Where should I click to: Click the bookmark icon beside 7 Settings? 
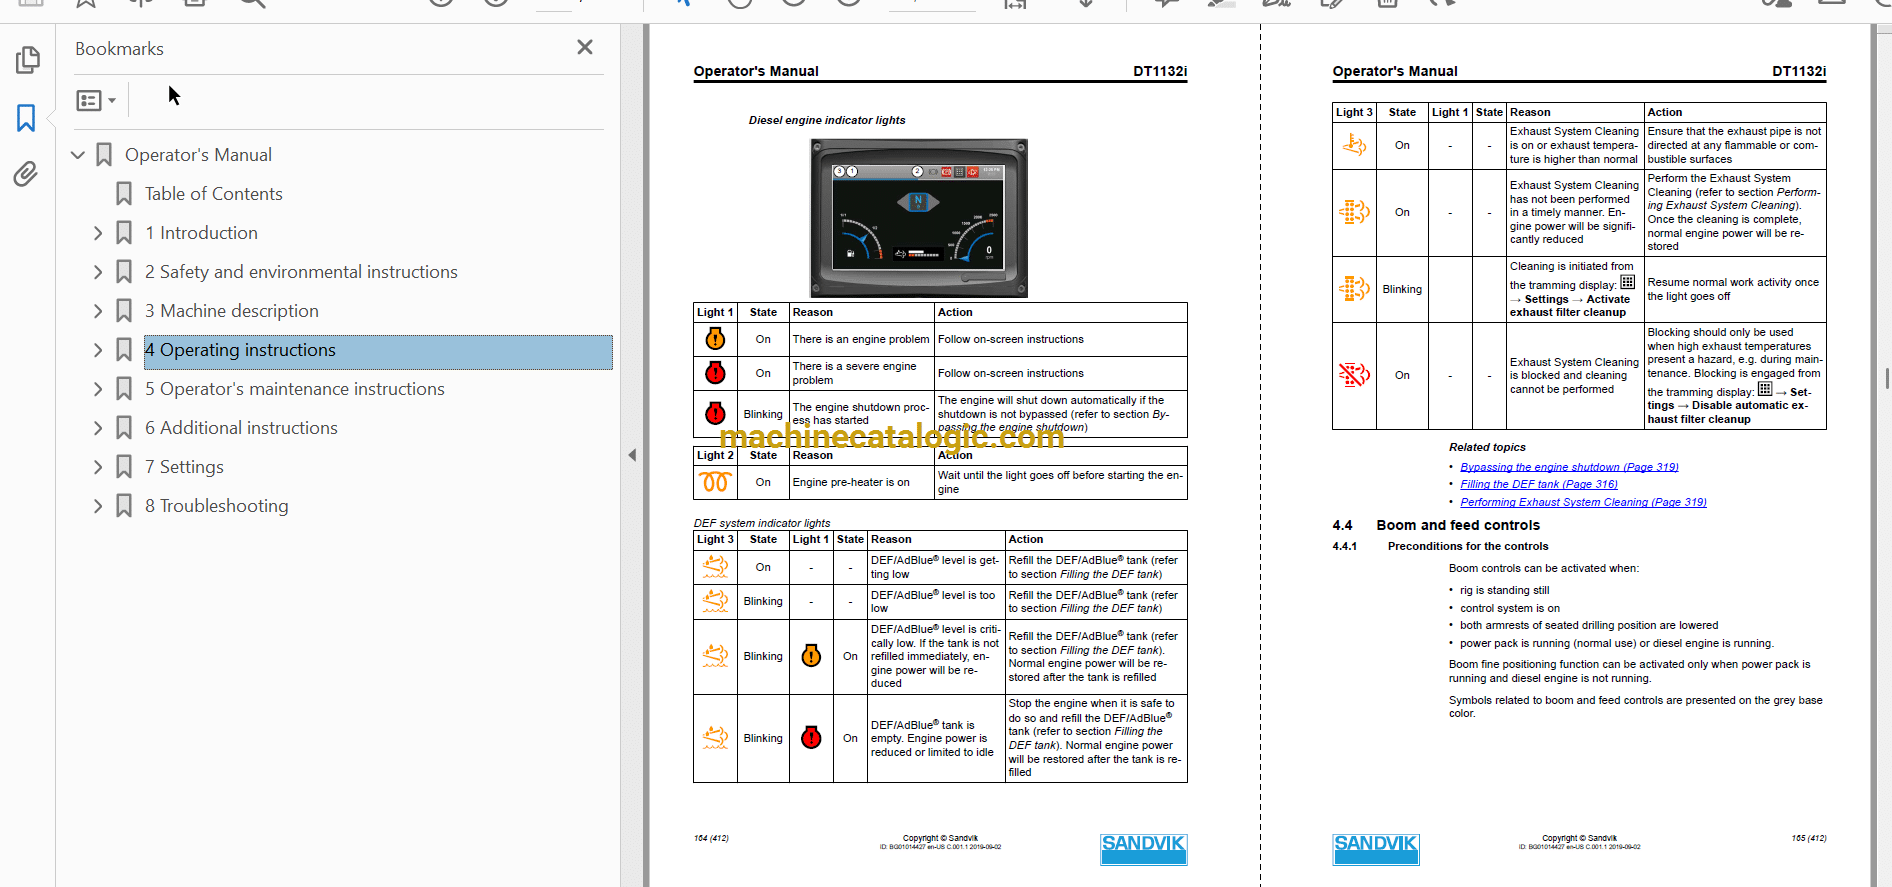[124, 467]
